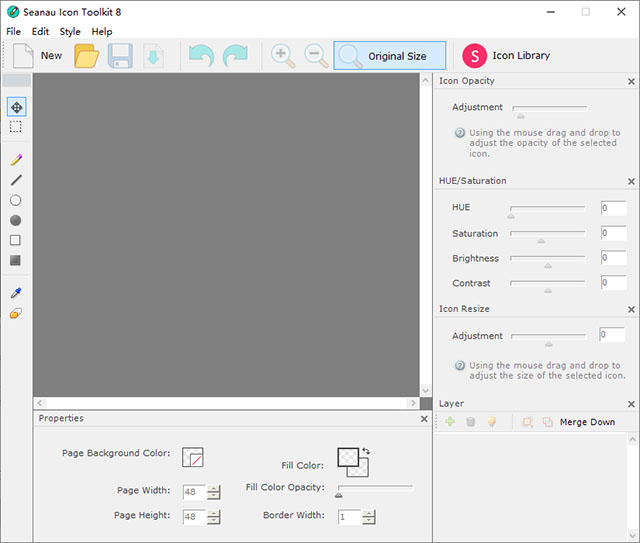Click the Brightness value field
640x543 pixels.
pyautogui.click(x=613, y=258)
